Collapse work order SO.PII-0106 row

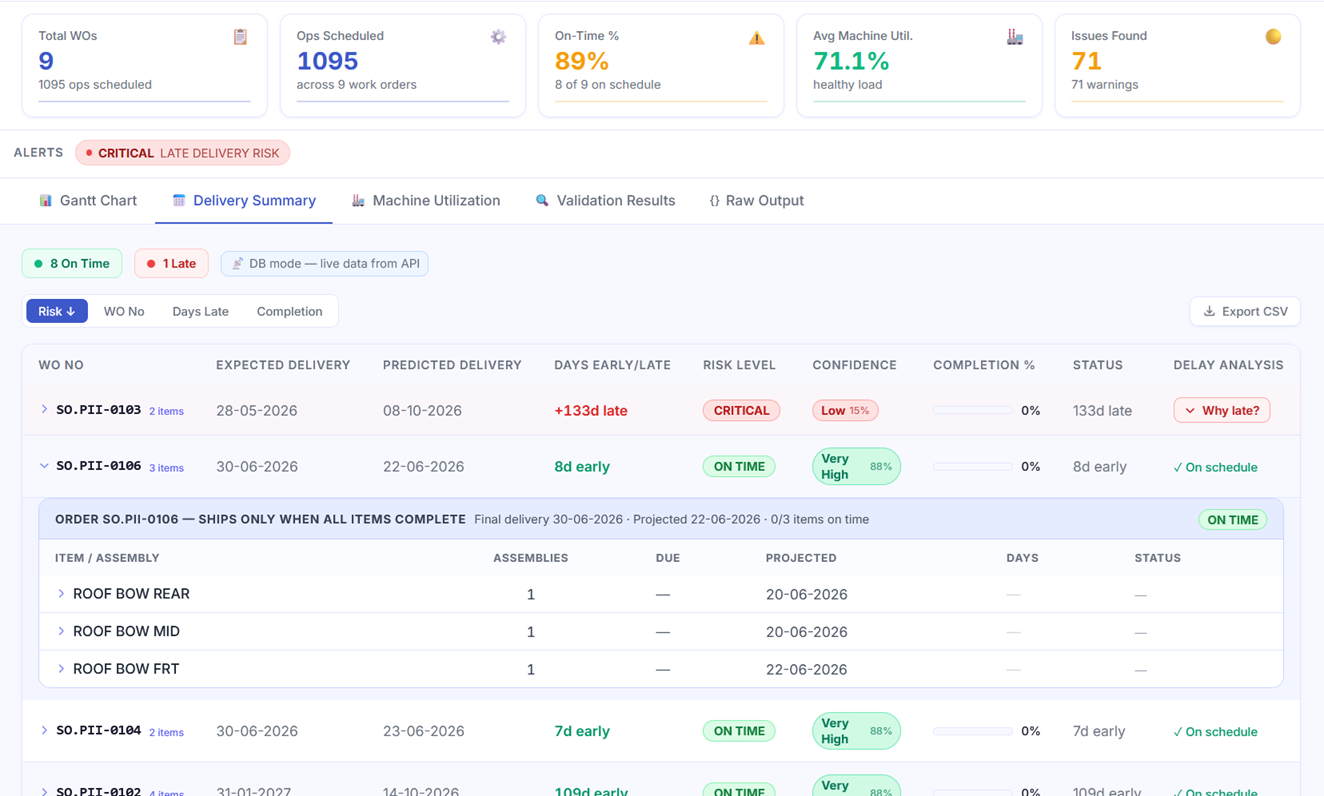tap(44, 466)
